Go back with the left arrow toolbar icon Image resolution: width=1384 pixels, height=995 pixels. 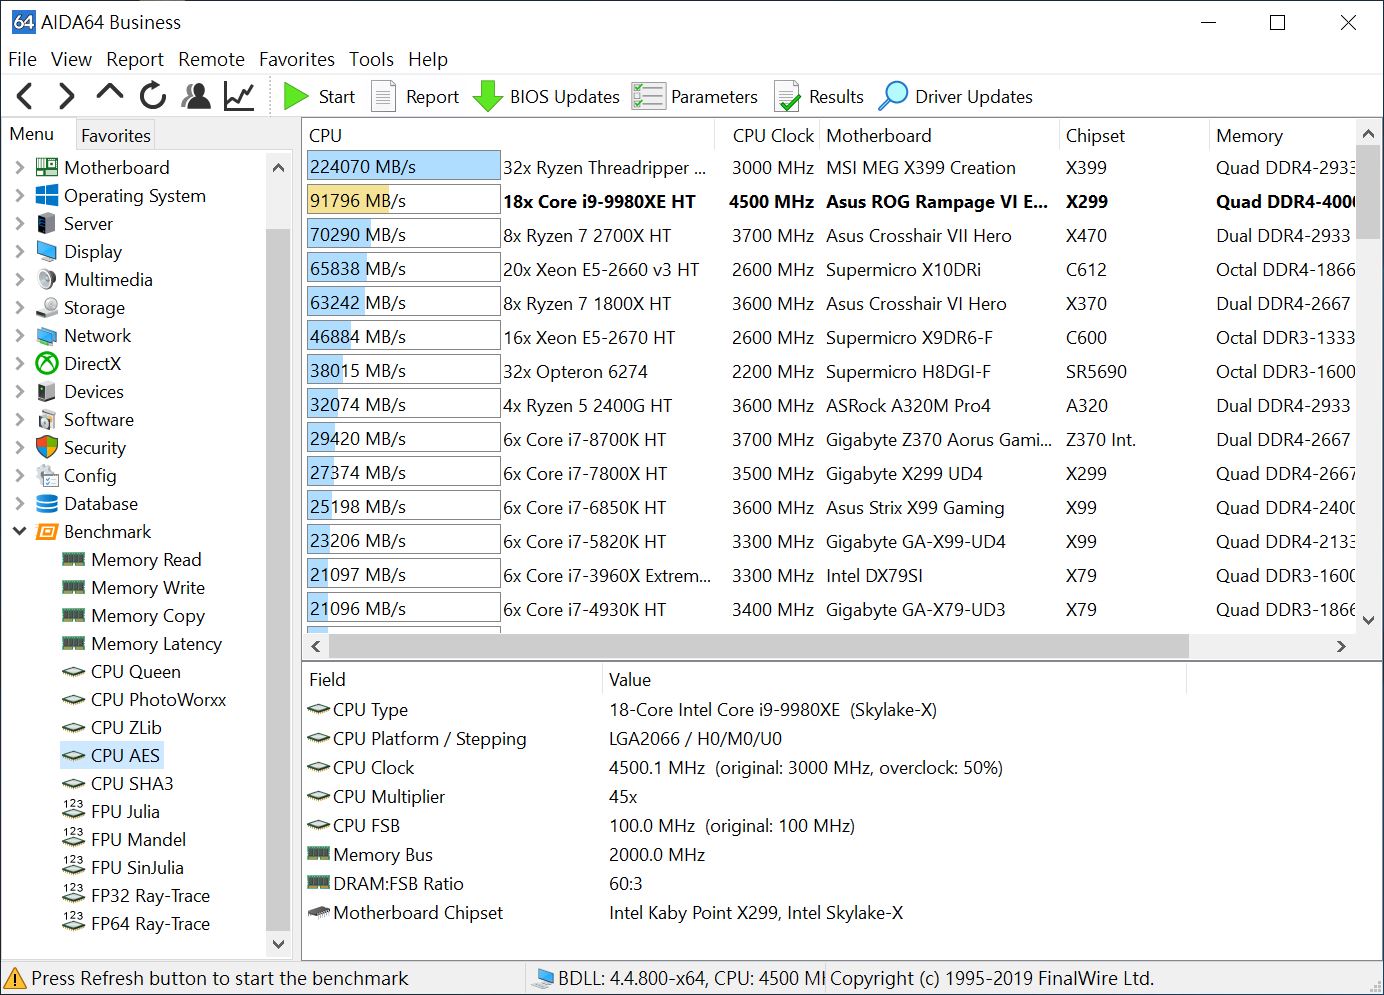tap(26, 96)
